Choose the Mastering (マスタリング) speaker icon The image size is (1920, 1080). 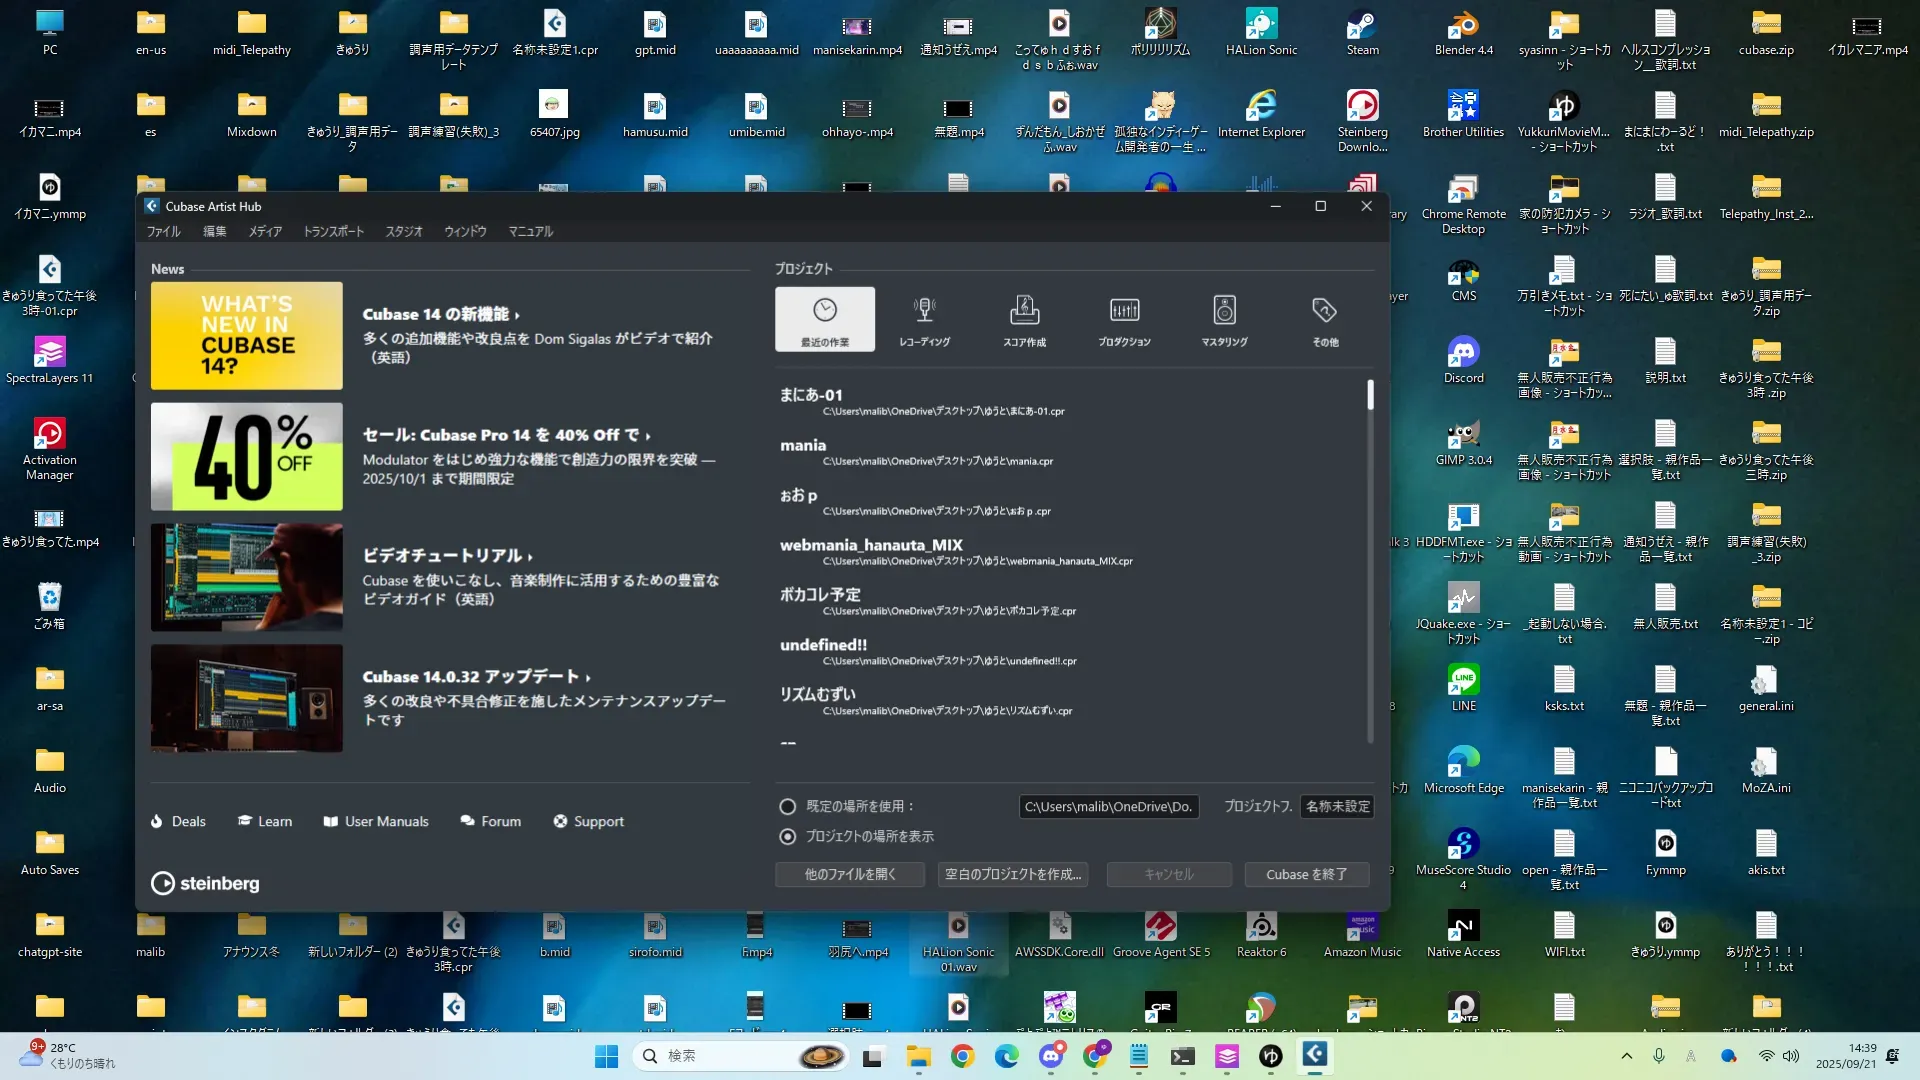click(1224, 311)
